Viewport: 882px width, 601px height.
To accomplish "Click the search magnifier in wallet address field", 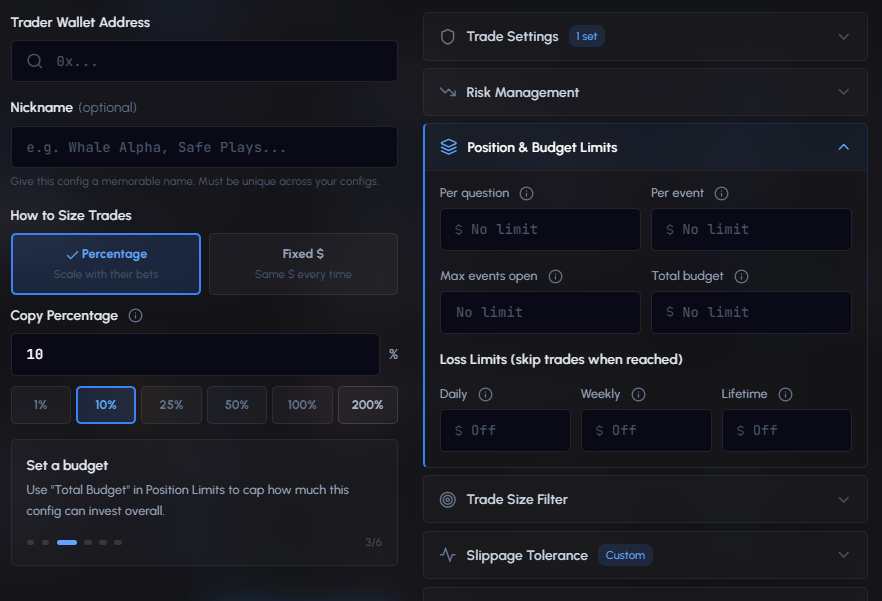I will coord(35,60).
